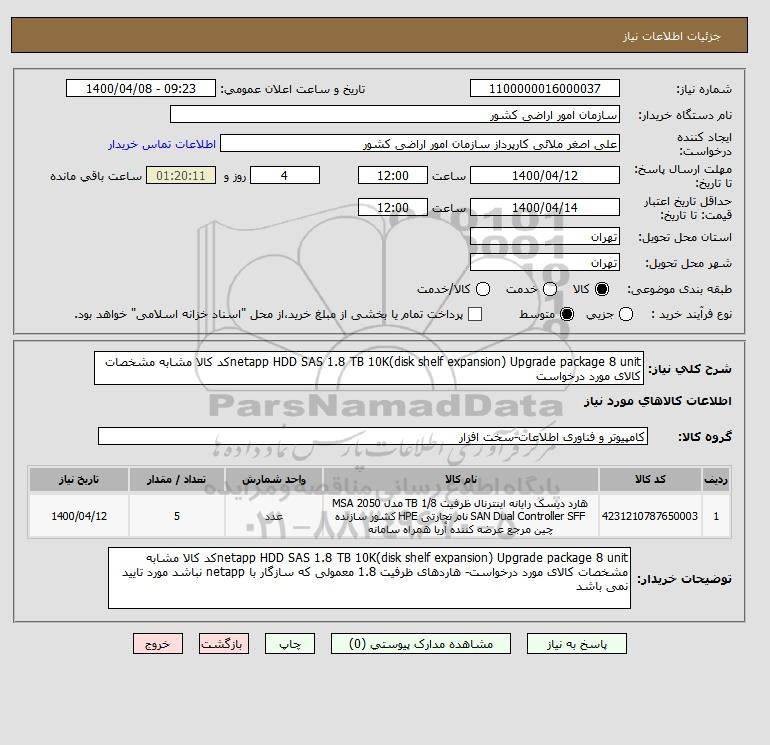770x745 pixels.
Task: Click the quantity cell showing 5
Action: click(x=177, y=516)
